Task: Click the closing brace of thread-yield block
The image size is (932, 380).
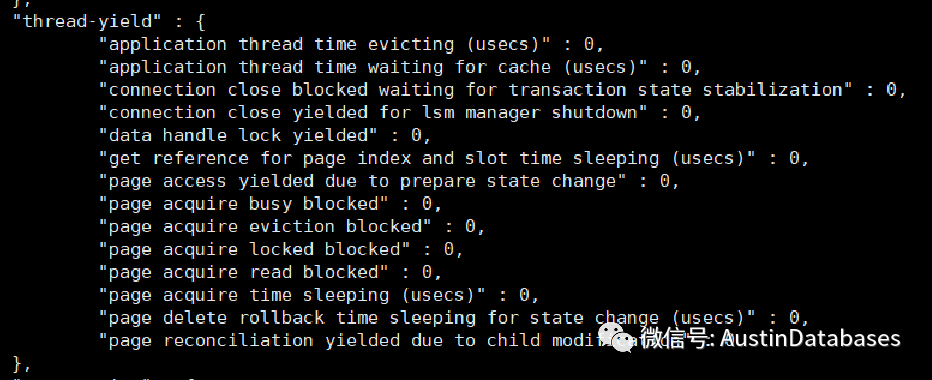Action: click(x=18, y=363)
